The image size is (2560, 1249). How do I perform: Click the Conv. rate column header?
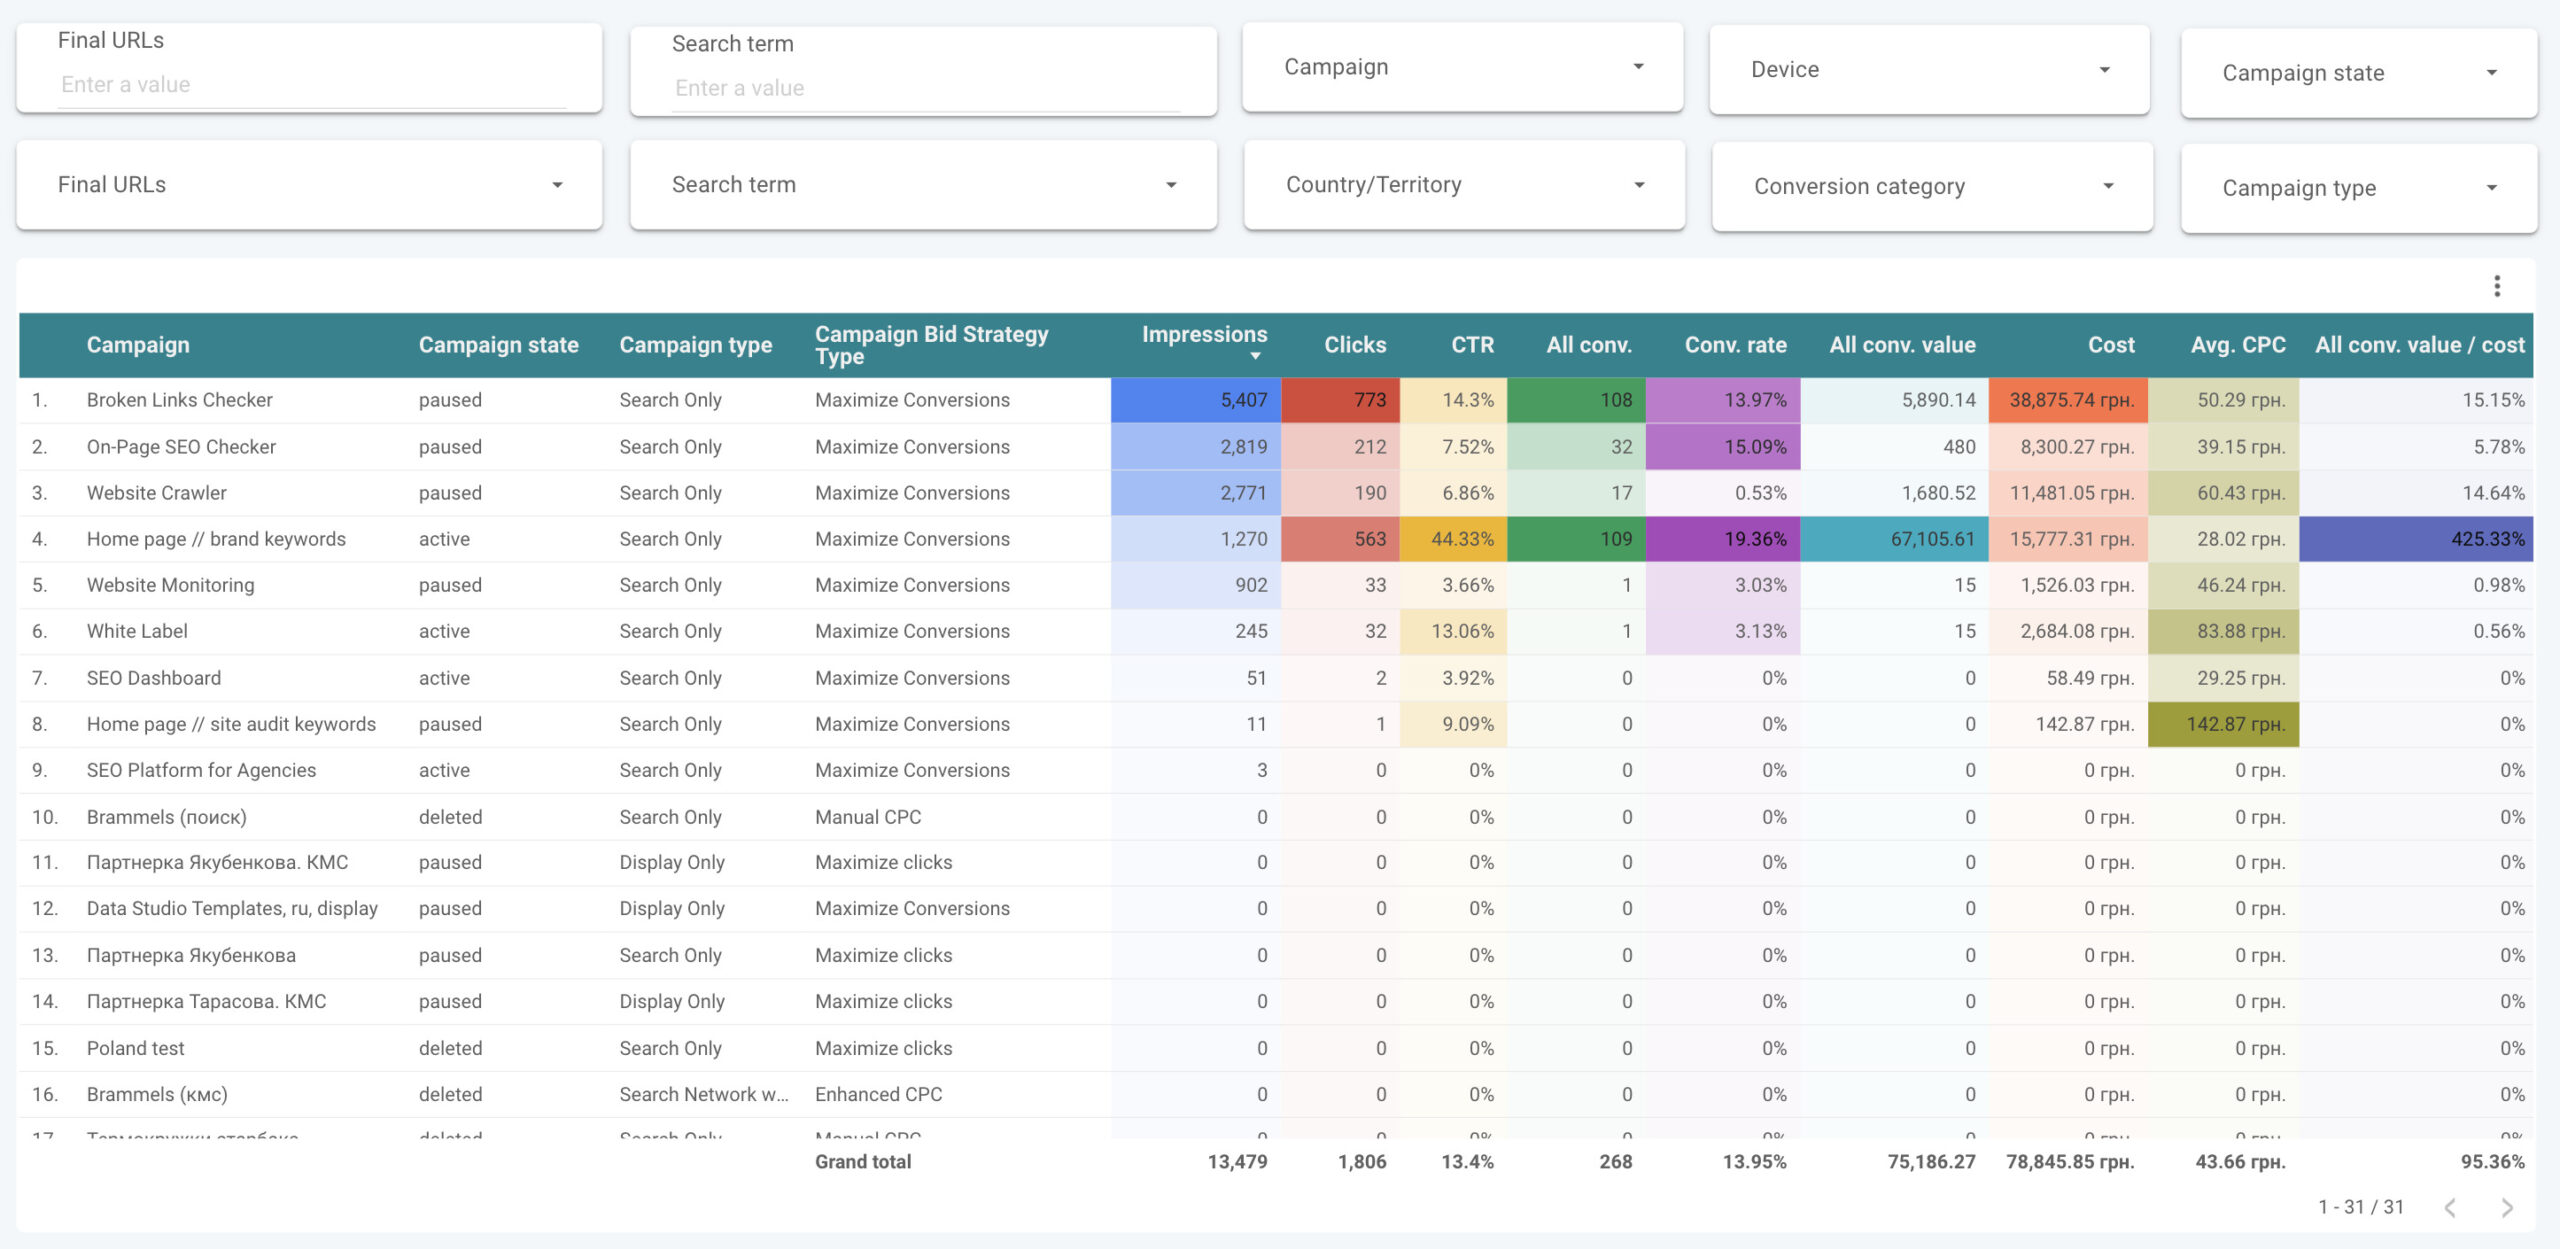(1735, 345)
